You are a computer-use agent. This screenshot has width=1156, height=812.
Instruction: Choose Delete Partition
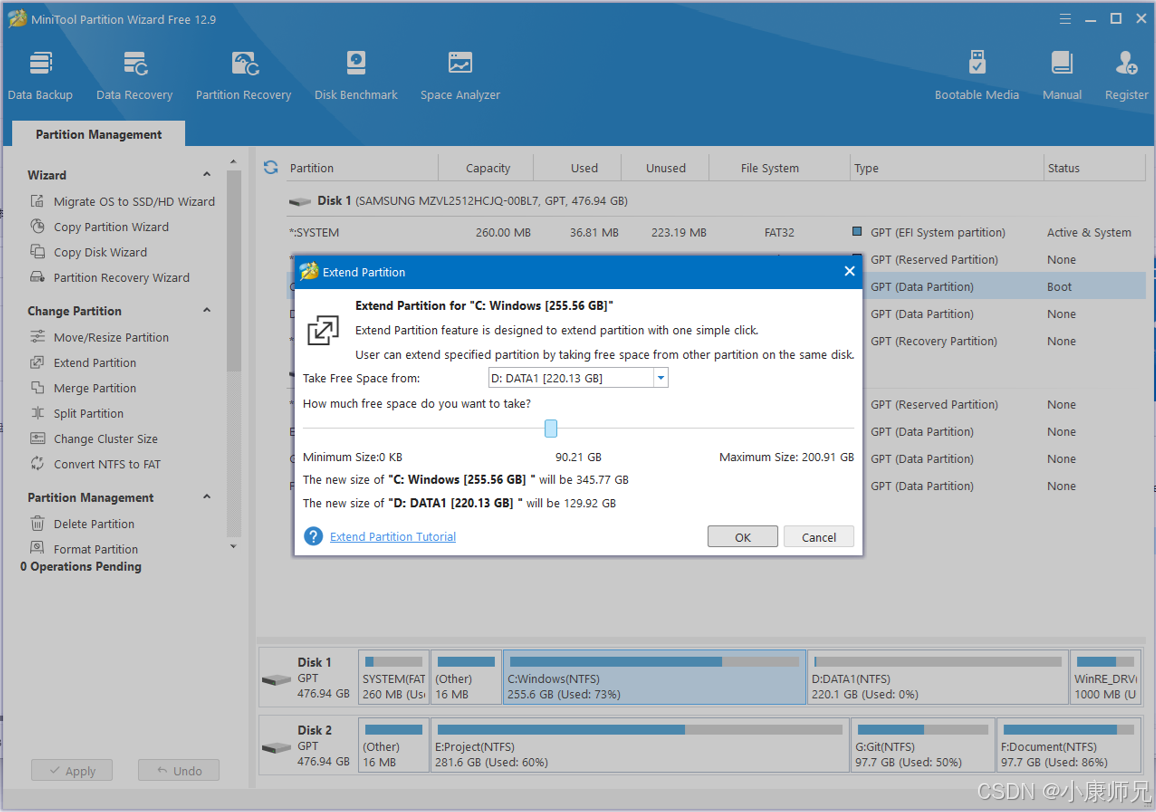pos(83,524)
